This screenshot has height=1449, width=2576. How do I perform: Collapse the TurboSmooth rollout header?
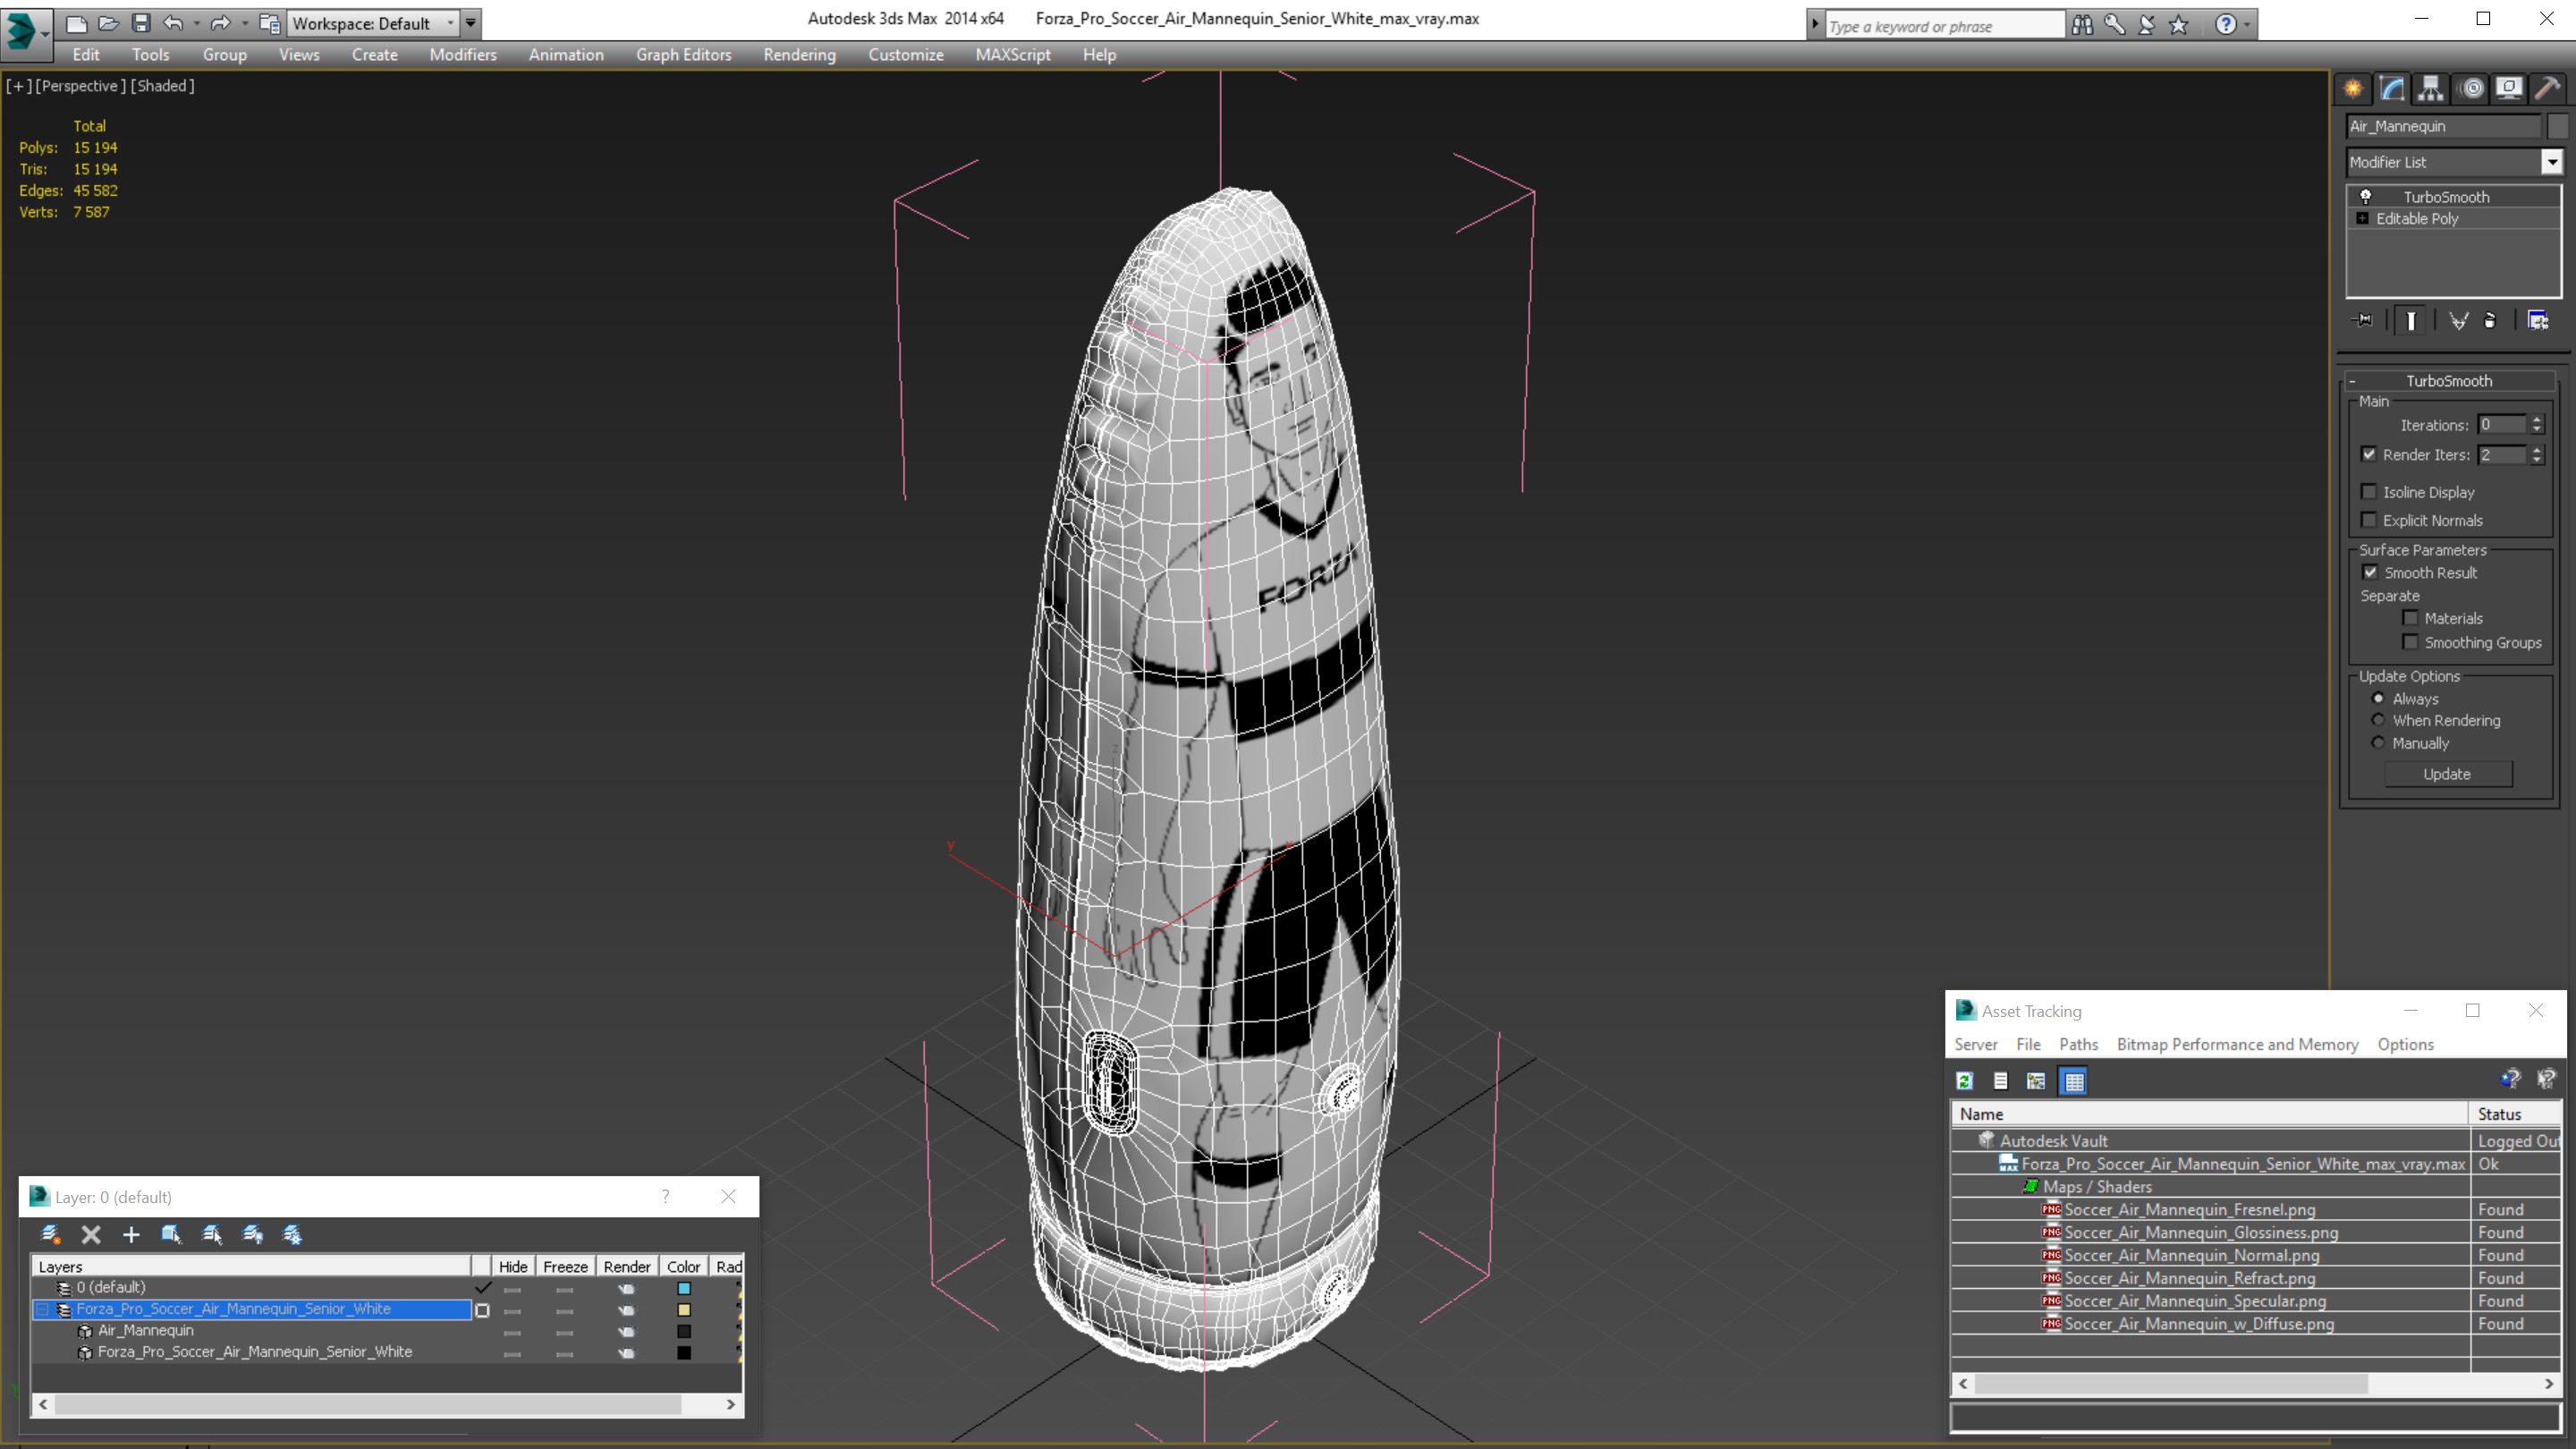pos(2449,381)
